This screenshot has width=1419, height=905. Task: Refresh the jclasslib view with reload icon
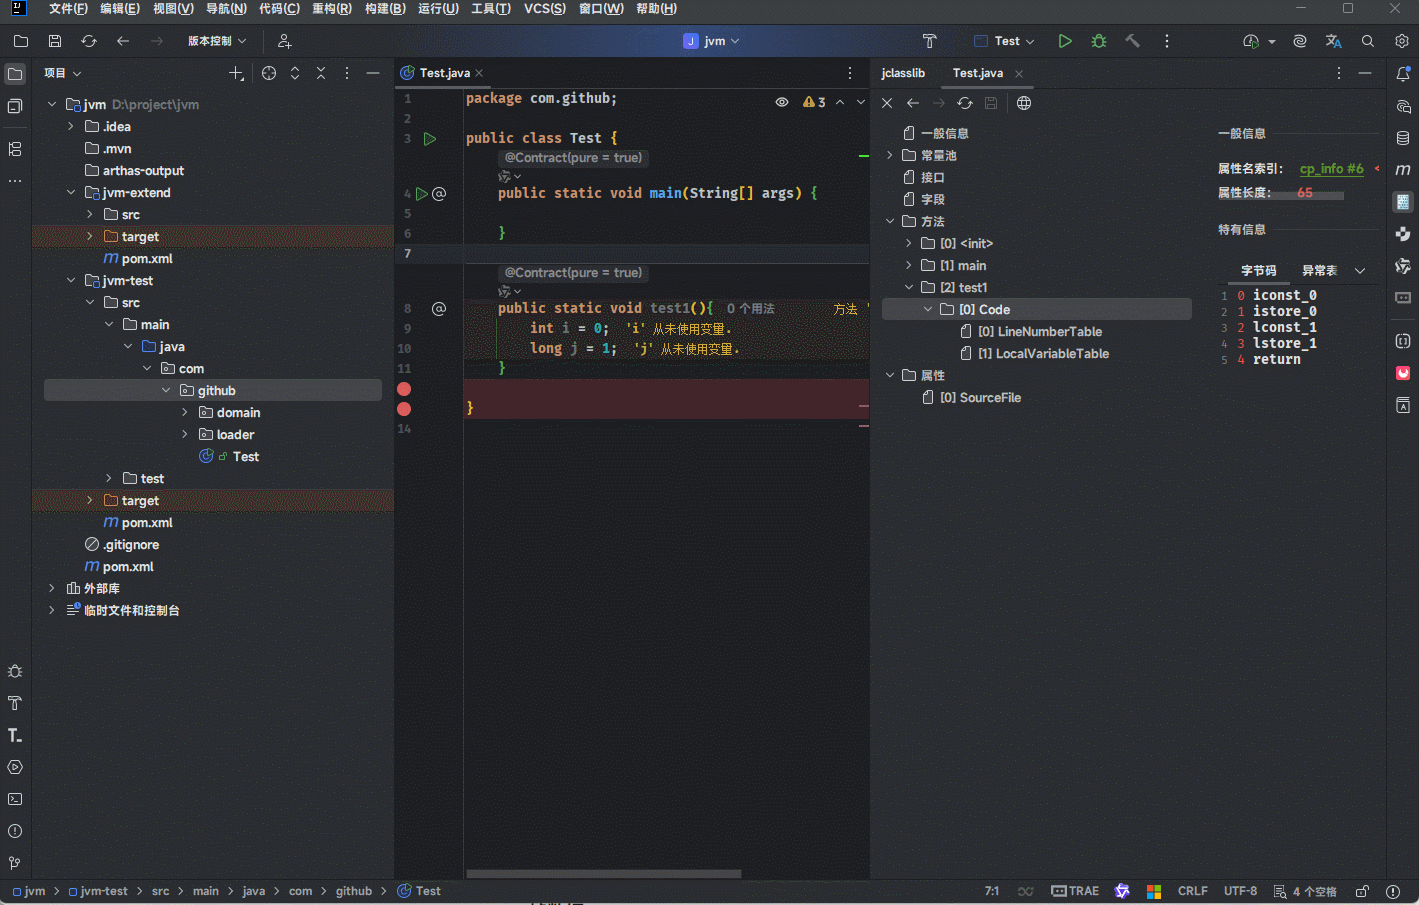pyautogui.click(x=964, y=103)
